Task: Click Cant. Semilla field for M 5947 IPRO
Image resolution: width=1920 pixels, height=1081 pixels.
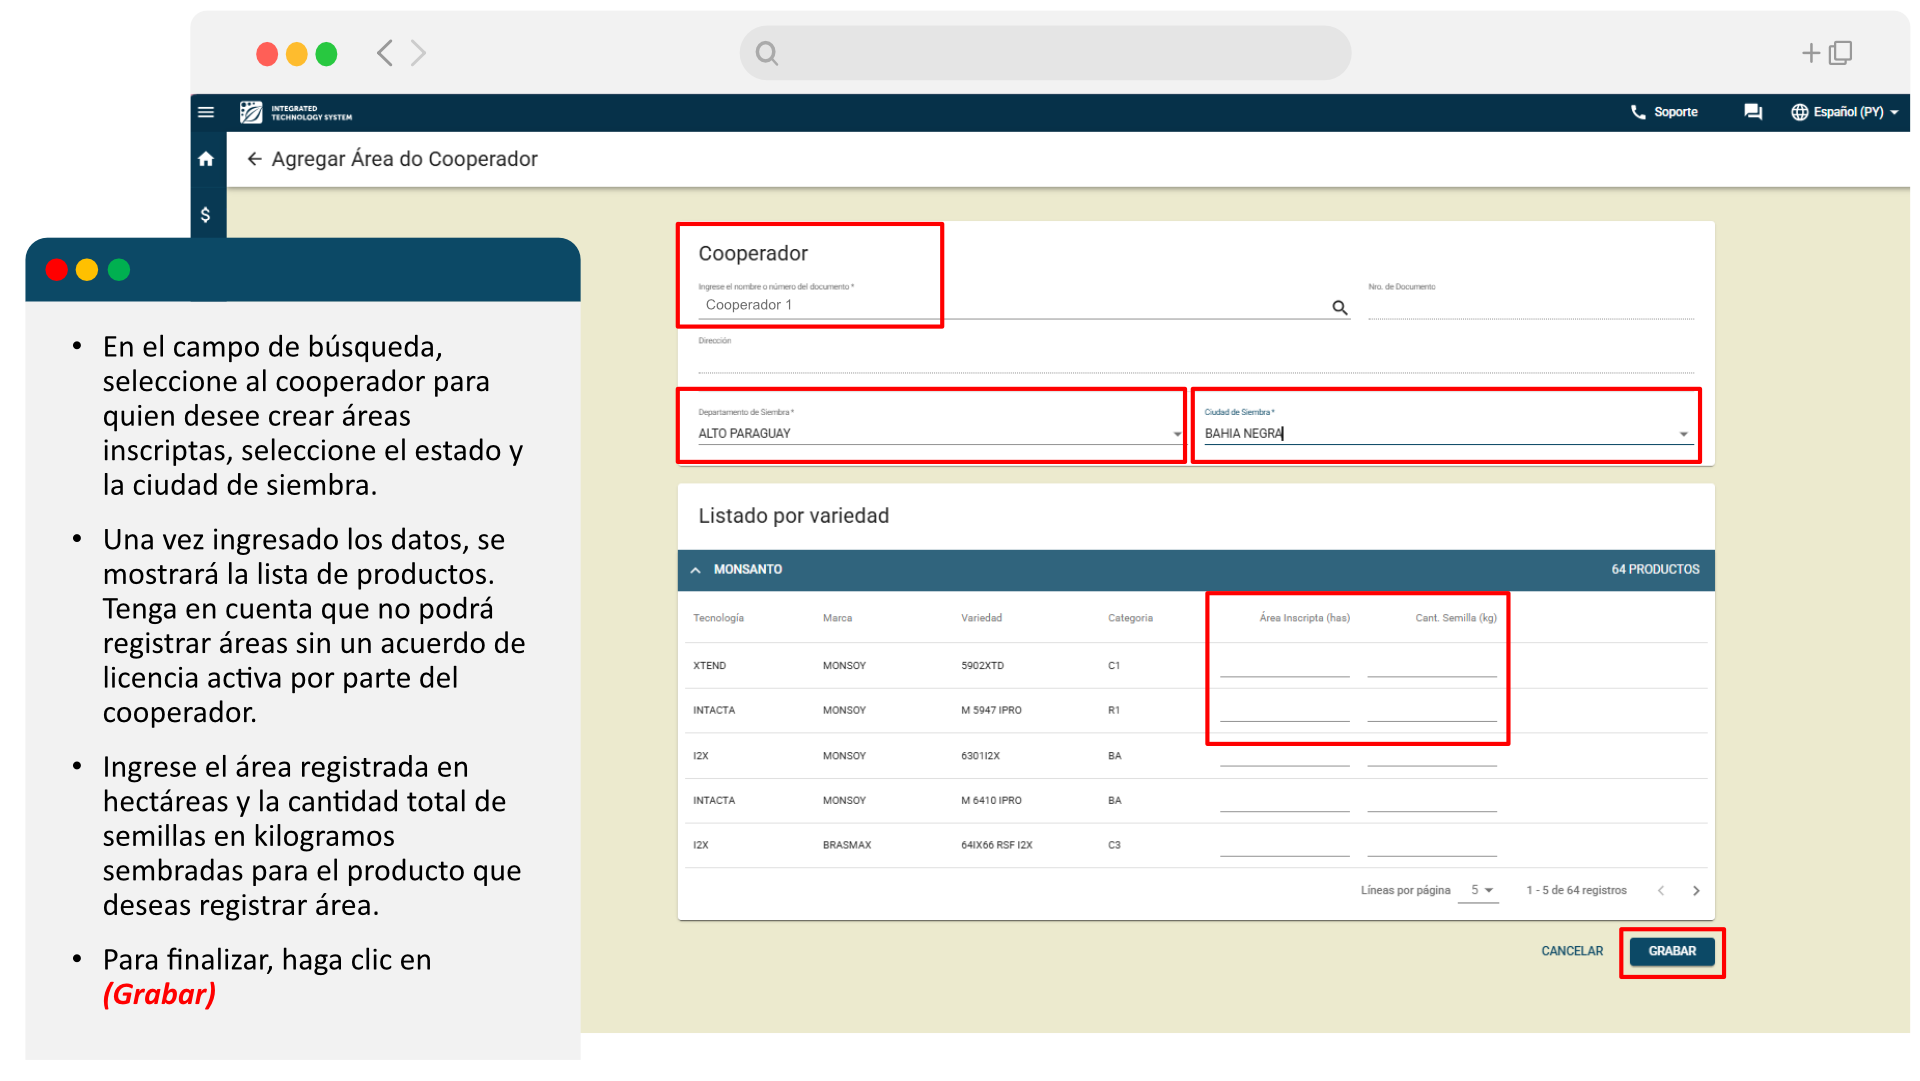Action: [1432, 710]
